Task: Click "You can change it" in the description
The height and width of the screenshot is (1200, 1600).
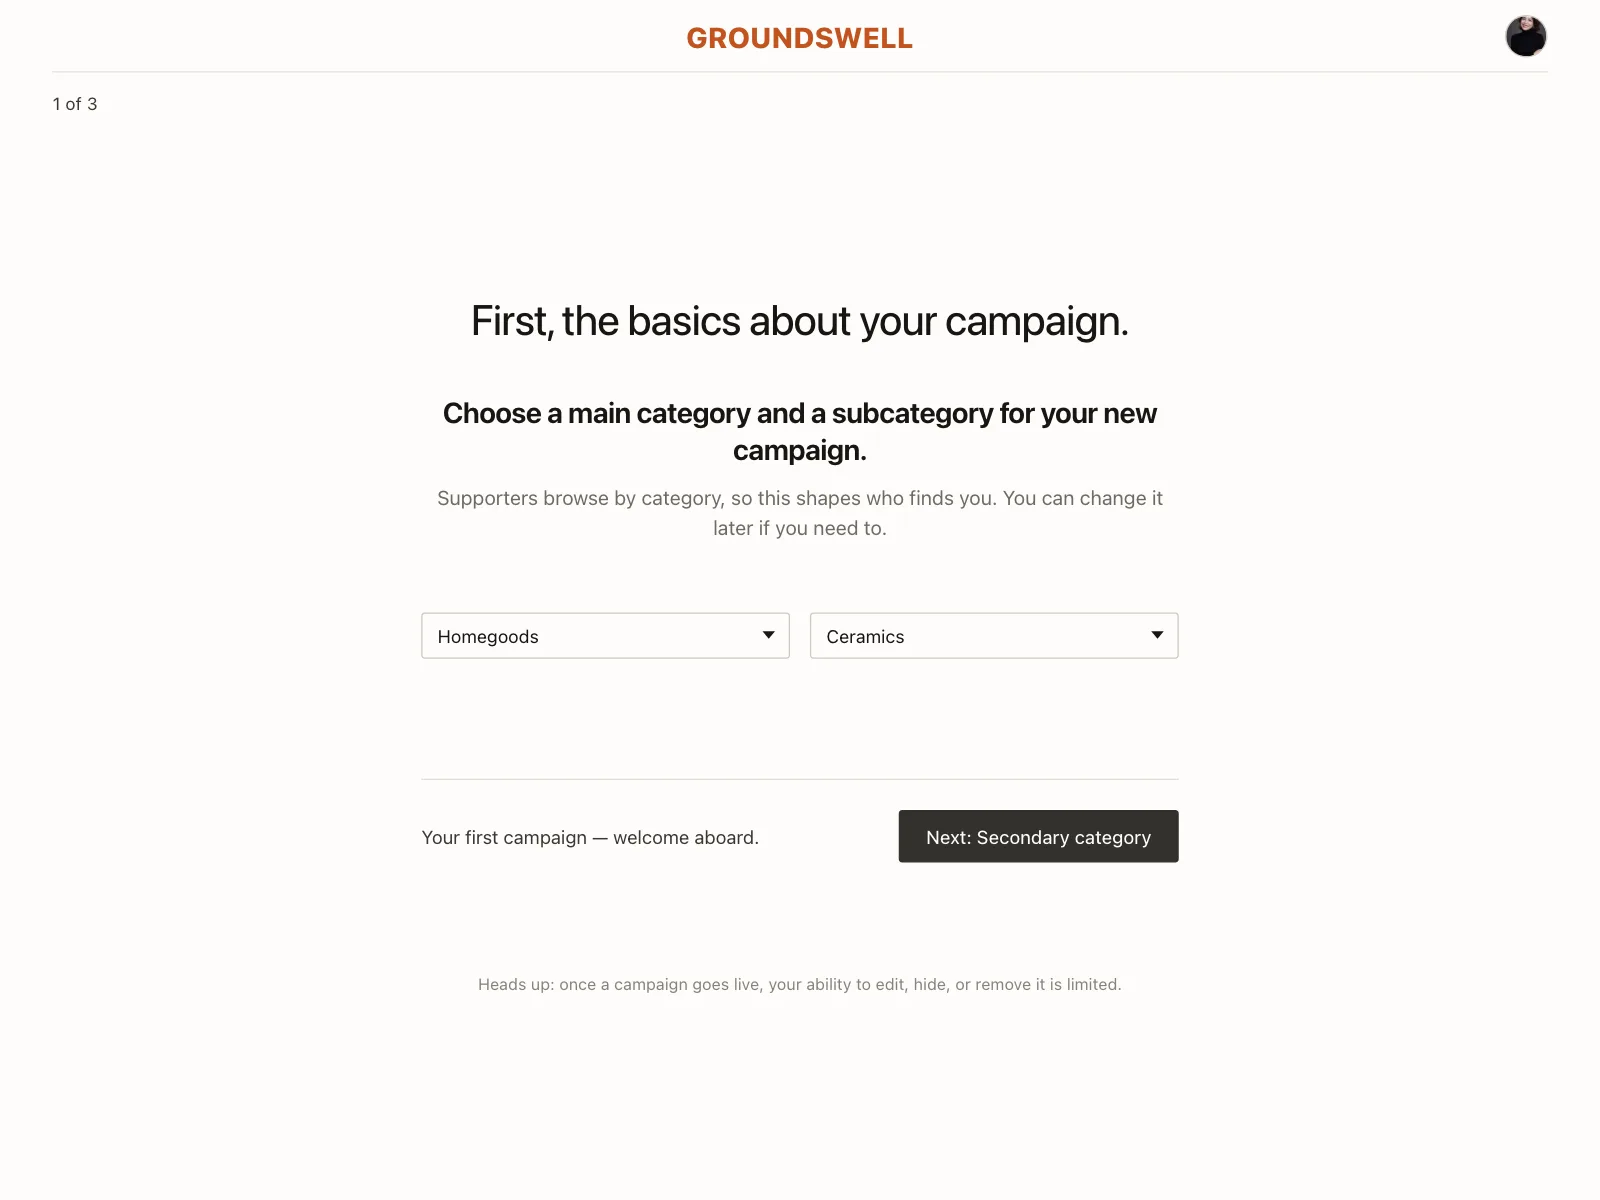Action: (x=1083, y=498)
